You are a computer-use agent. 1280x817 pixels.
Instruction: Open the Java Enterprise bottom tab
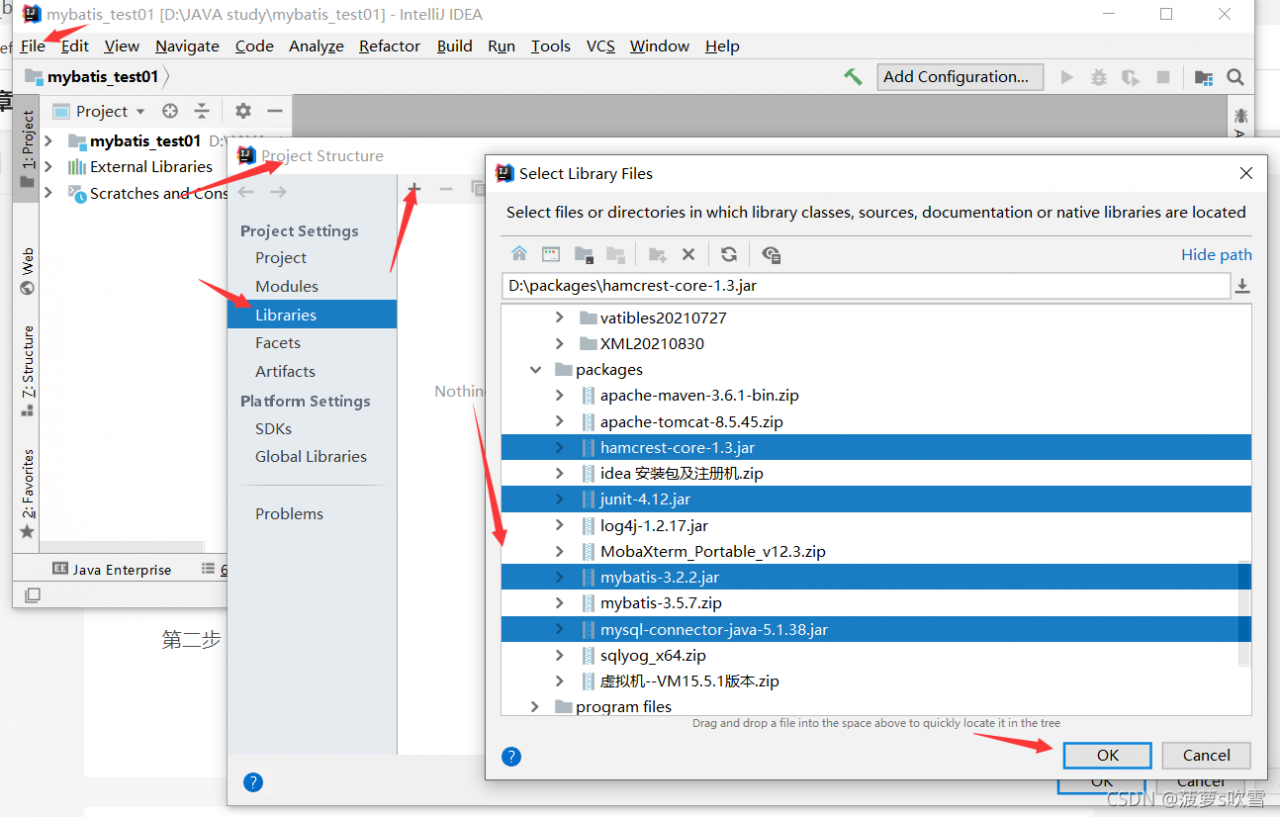point(112,570)
